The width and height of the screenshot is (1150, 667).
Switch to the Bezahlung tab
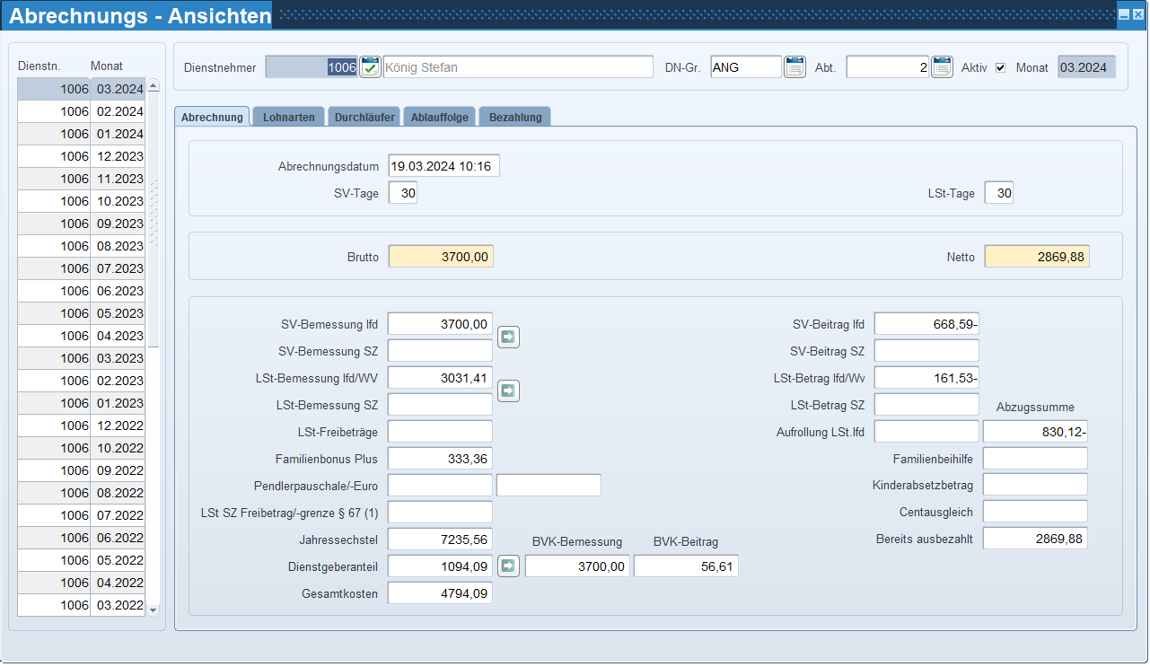[x=516, y=117]
